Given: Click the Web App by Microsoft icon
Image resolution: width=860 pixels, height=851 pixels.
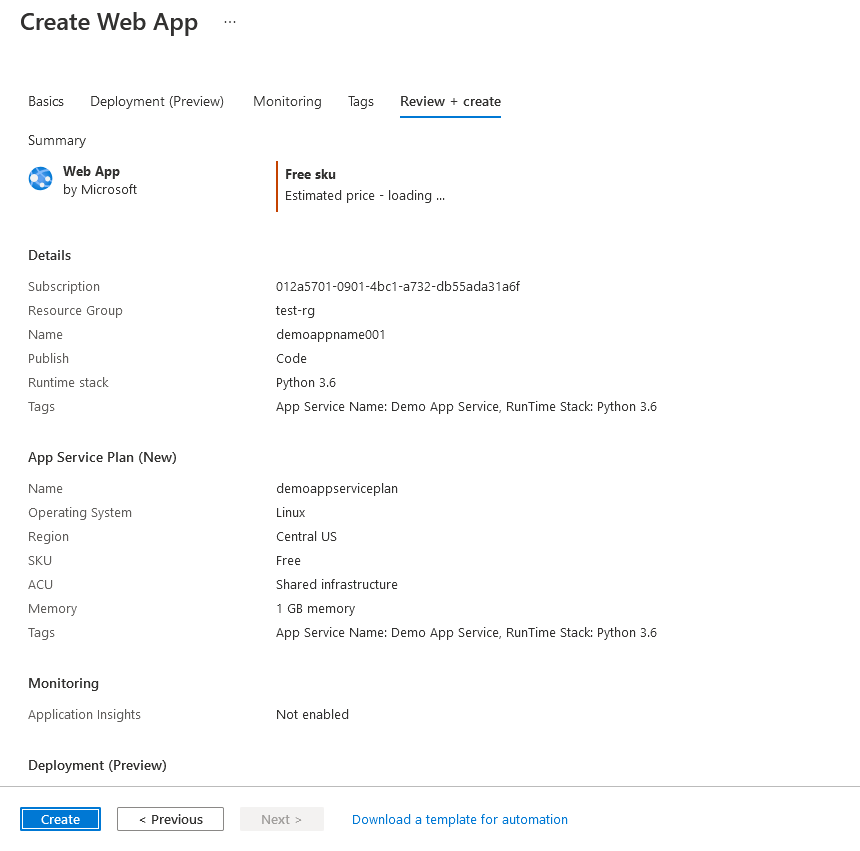Looking at the screenshot, I should tap(40, 178).
